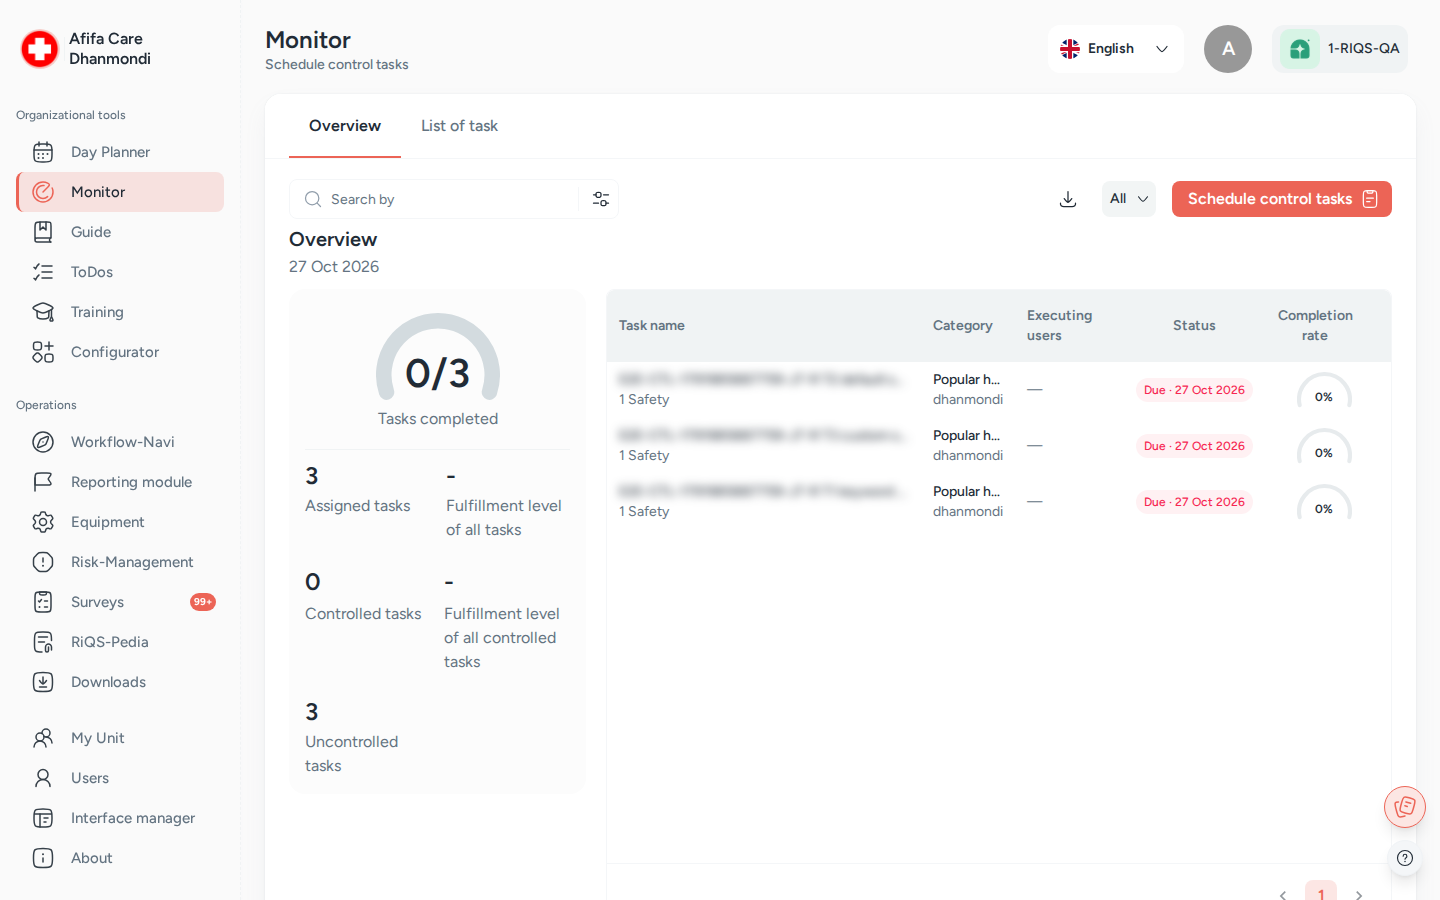Click the 27 Oct 2026 overview date
The height and width of the screenshot is (900, 1440).
coord(334,267)
